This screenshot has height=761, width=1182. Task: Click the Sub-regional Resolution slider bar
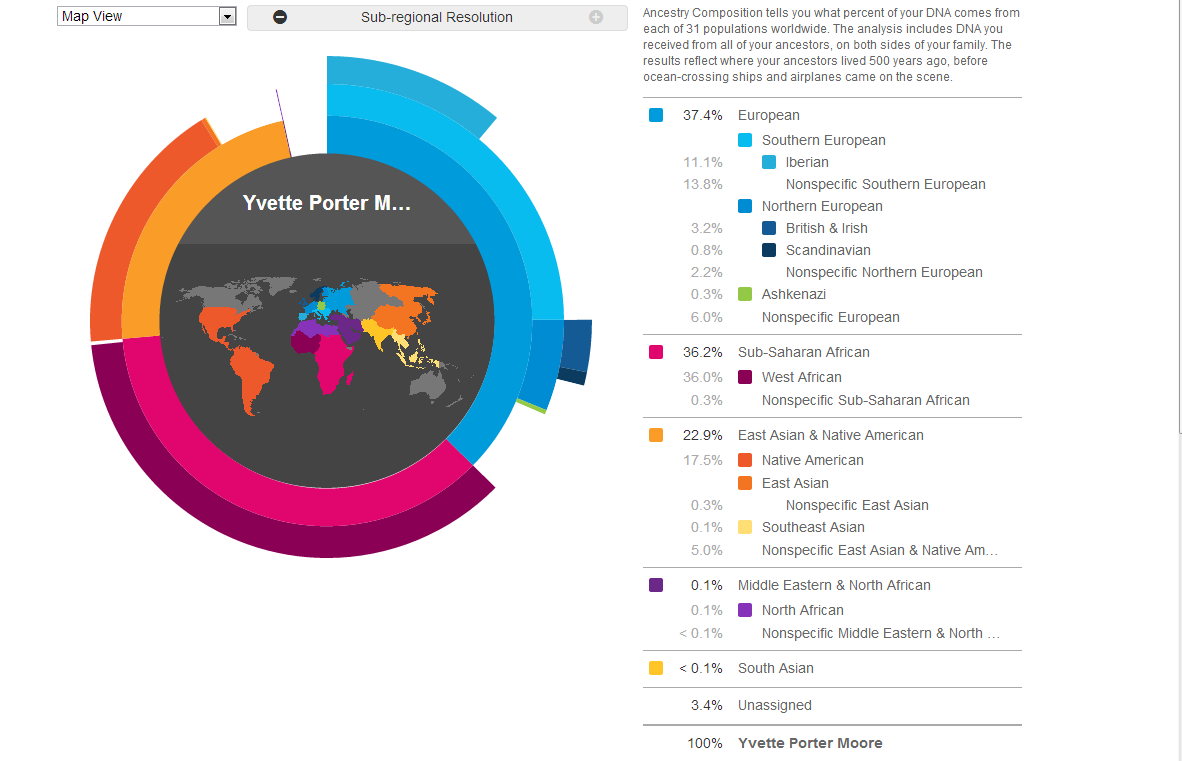437,17
